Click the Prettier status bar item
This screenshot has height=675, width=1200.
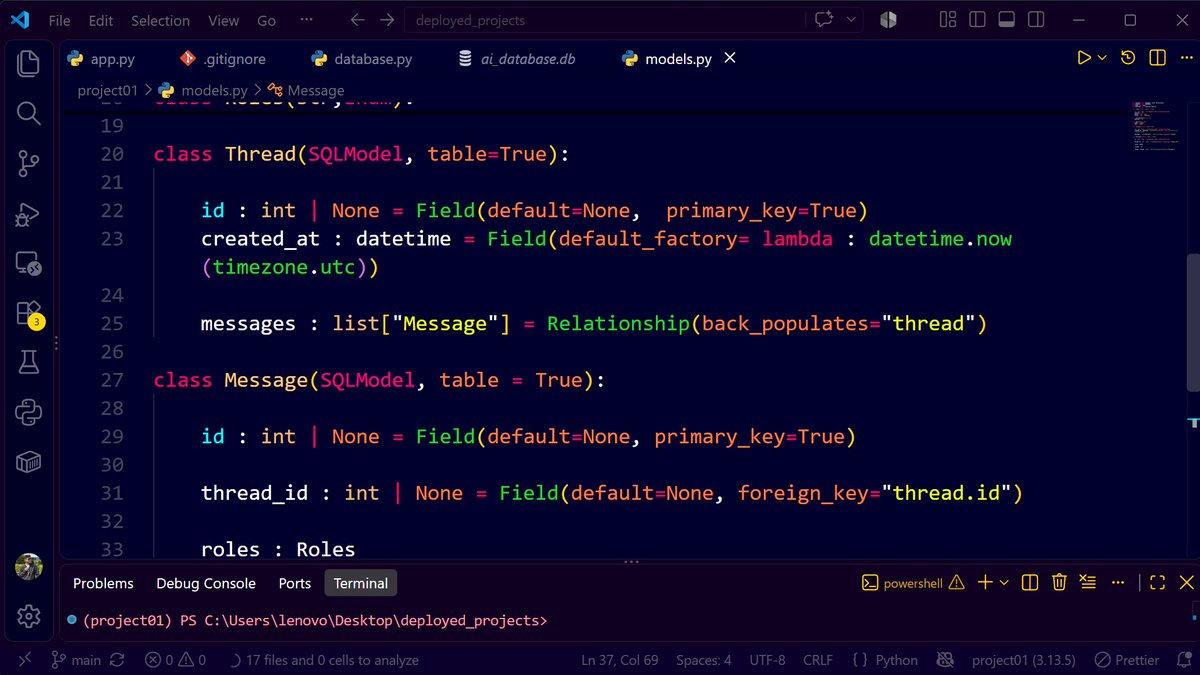point(1127,660)
